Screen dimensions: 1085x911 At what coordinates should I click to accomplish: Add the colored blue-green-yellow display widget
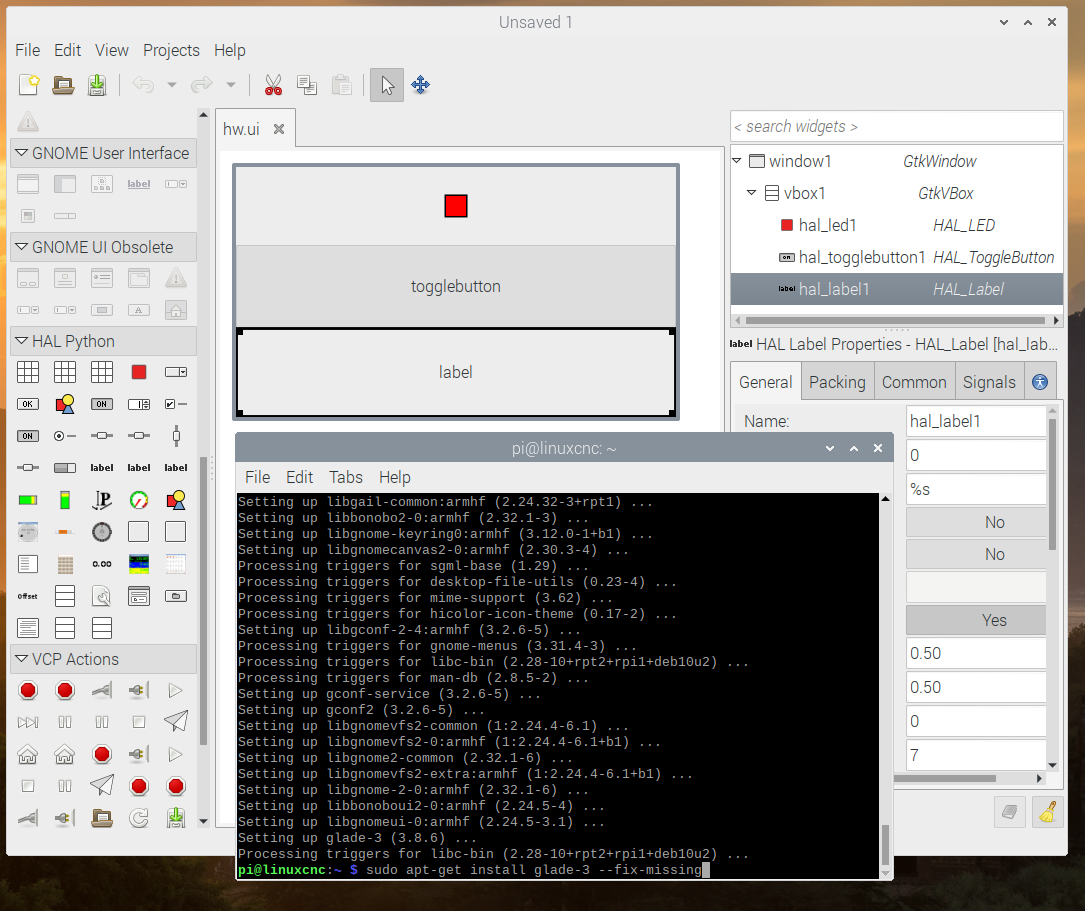click(139, 564)
